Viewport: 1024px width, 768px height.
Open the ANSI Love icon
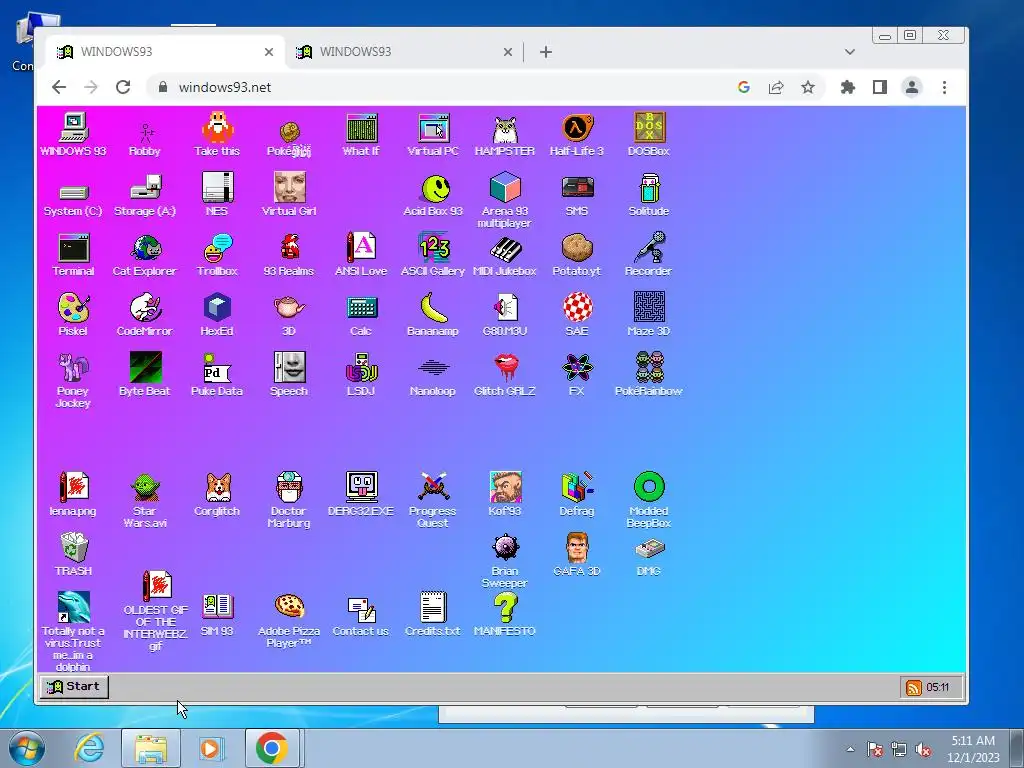click(361, 248)
